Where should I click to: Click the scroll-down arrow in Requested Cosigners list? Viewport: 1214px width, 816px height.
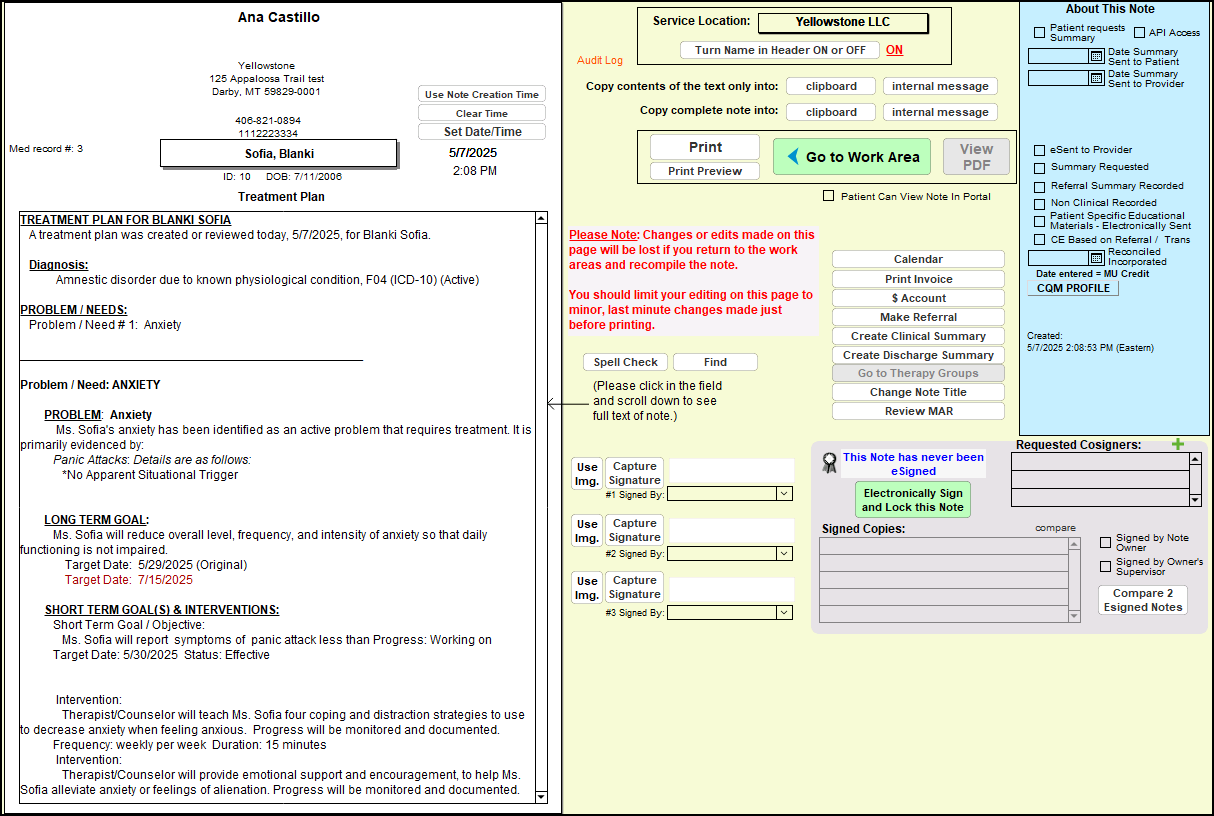pos(1195,499)
